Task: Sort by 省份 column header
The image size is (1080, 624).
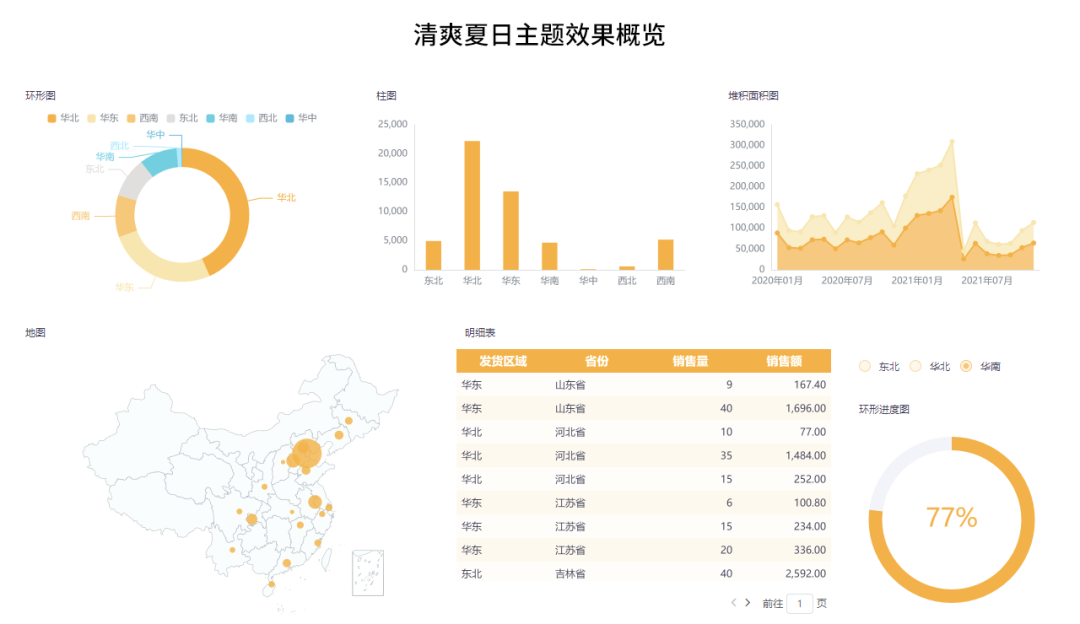Action: pos(596,361)
